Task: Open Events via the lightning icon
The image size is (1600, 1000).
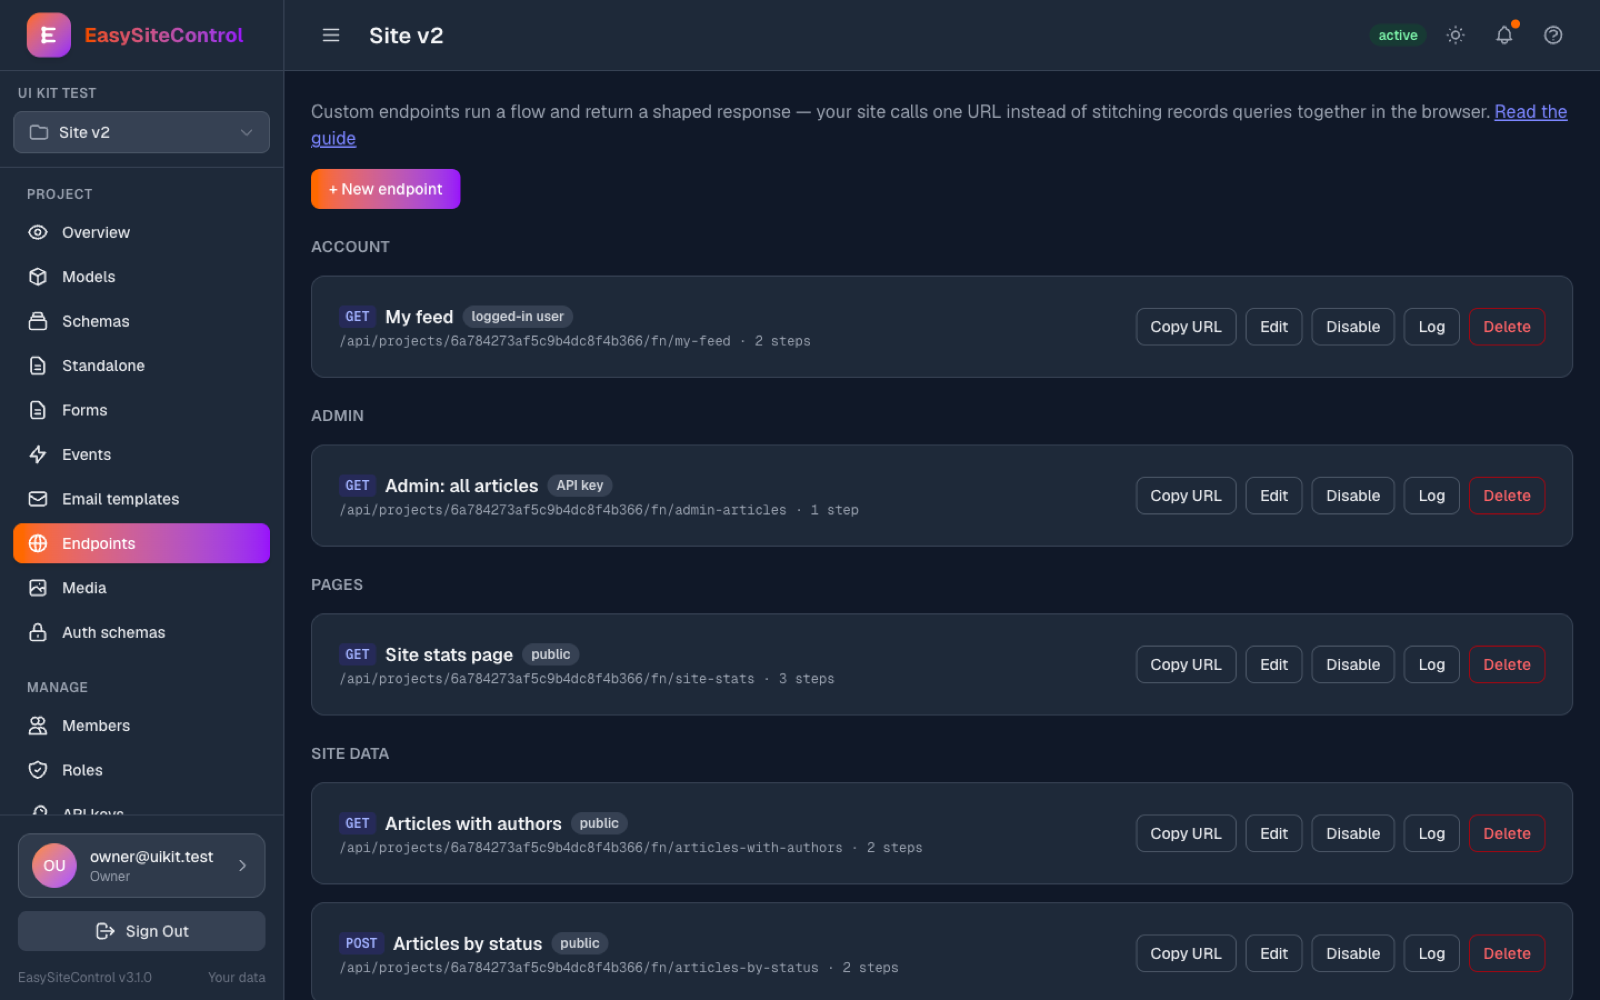Action: (x=38, y=455)
